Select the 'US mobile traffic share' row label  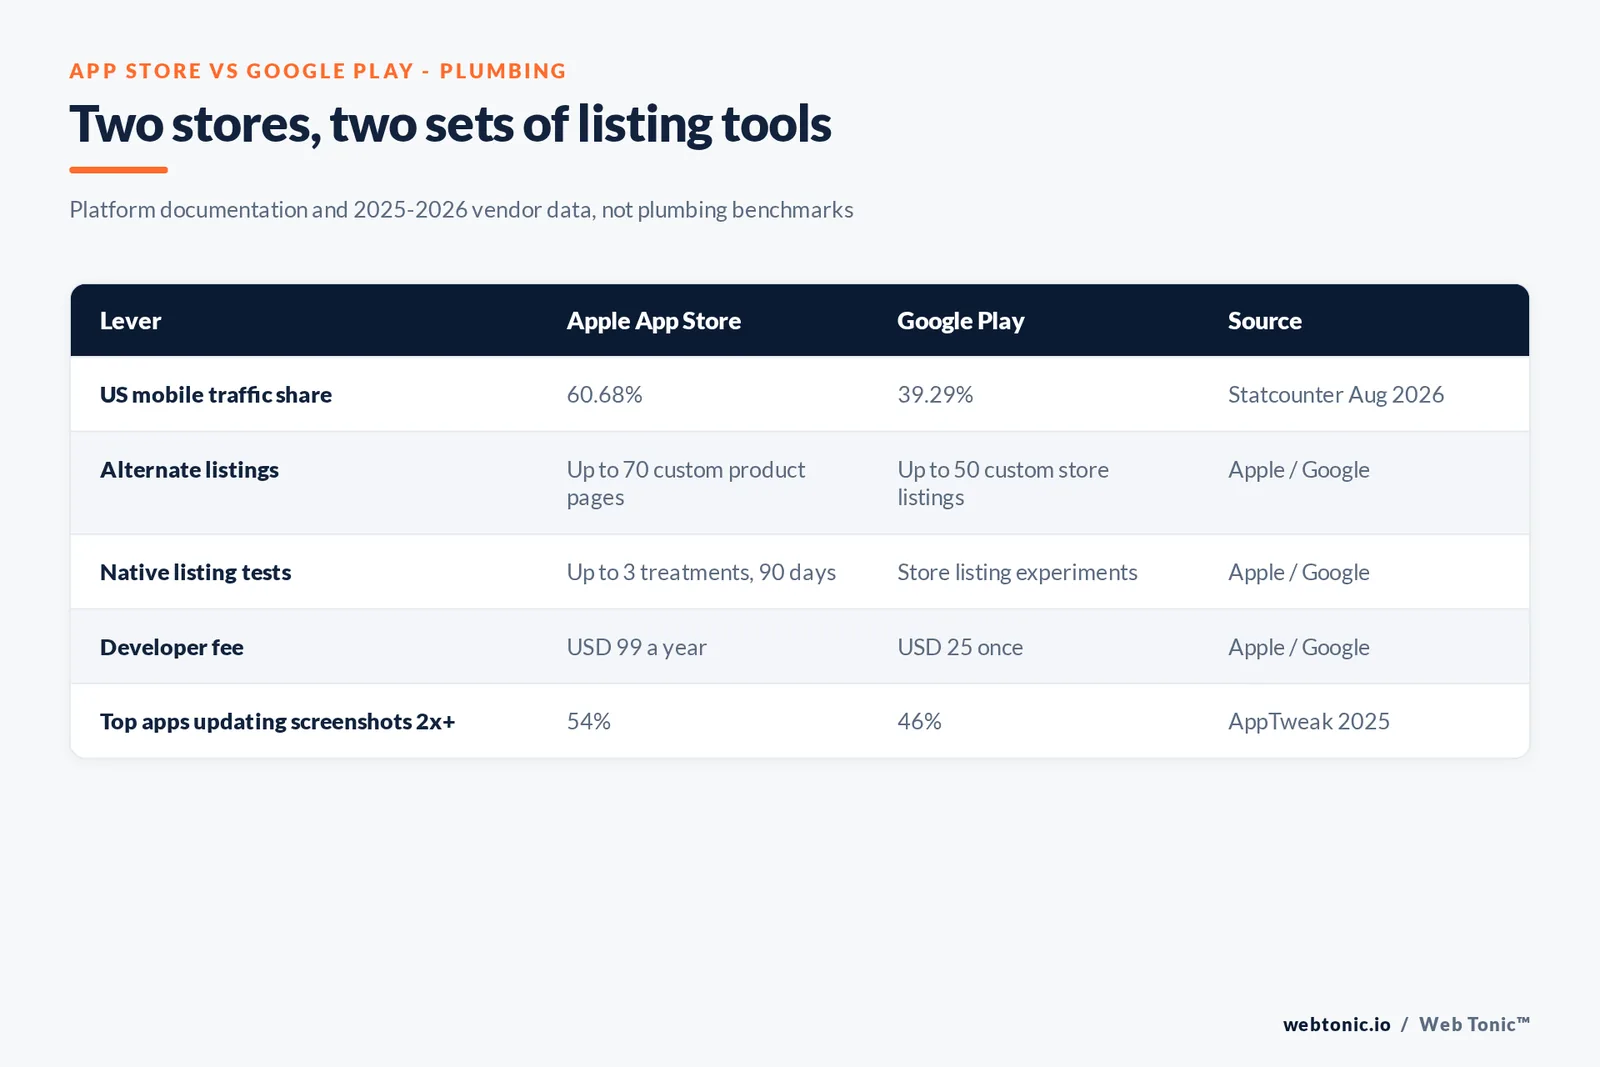click(216, 395)
